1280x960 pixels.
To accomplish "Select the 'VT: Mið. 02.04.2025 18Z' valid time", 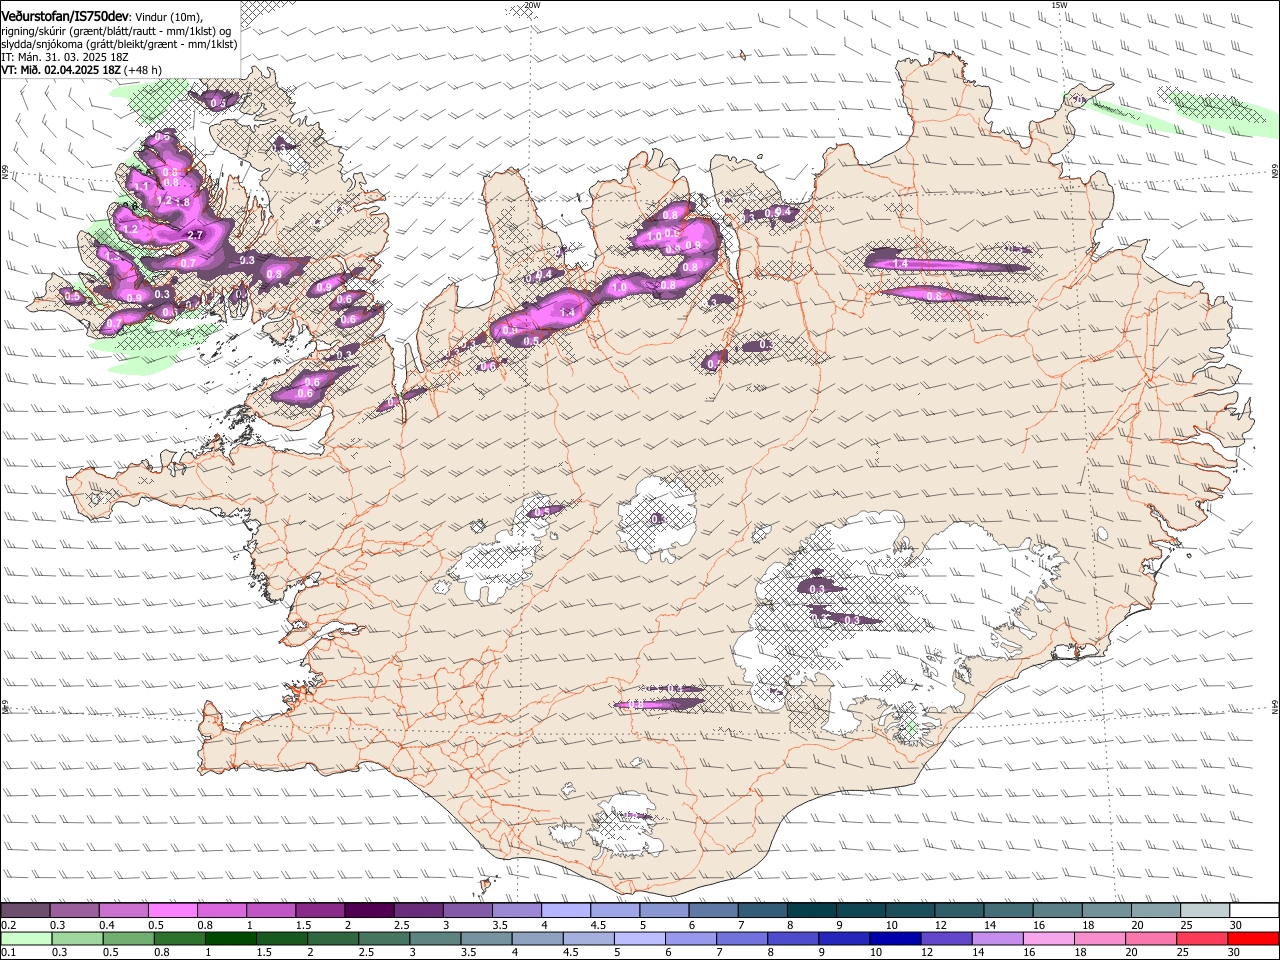I will 60,70.
